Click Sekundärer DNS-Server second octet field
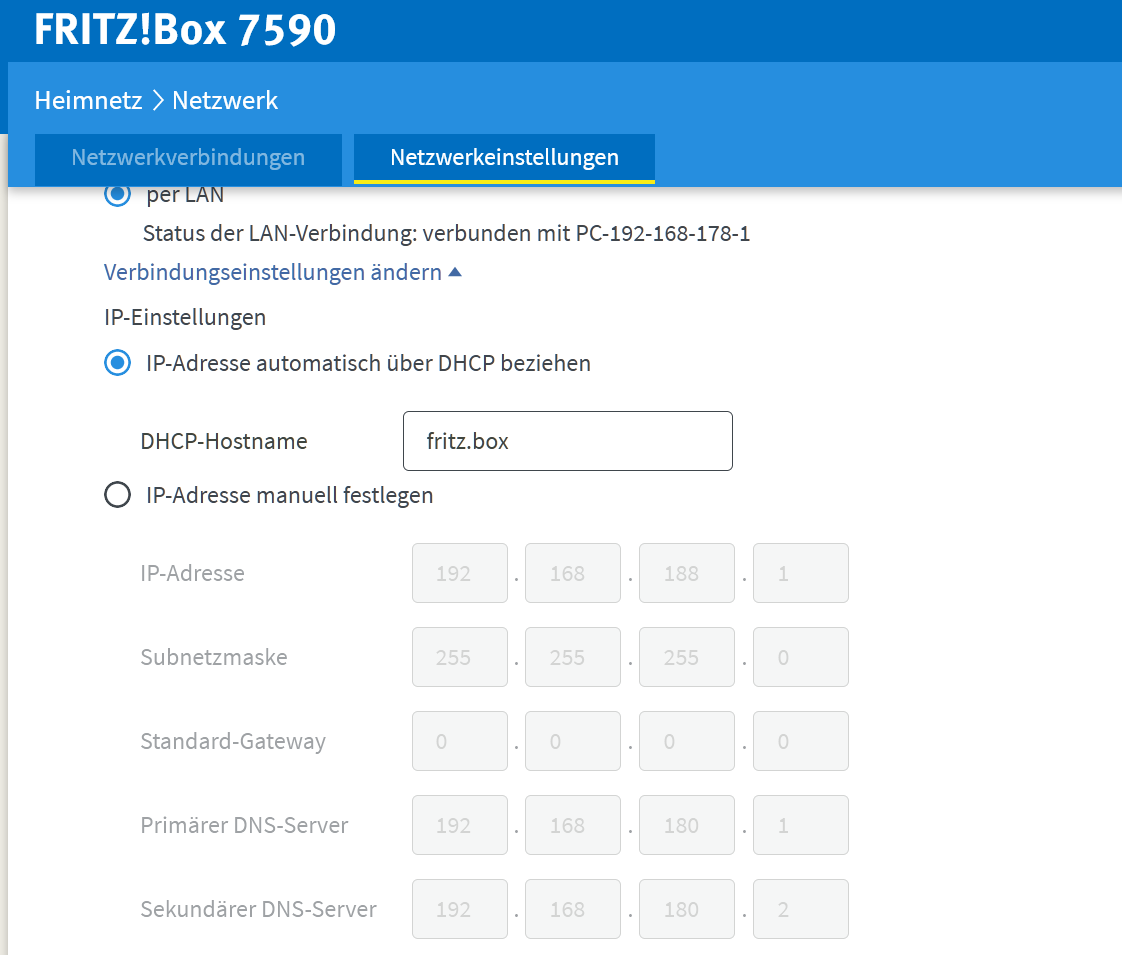This screenshot has height=955, width=1122. point(573,909)
